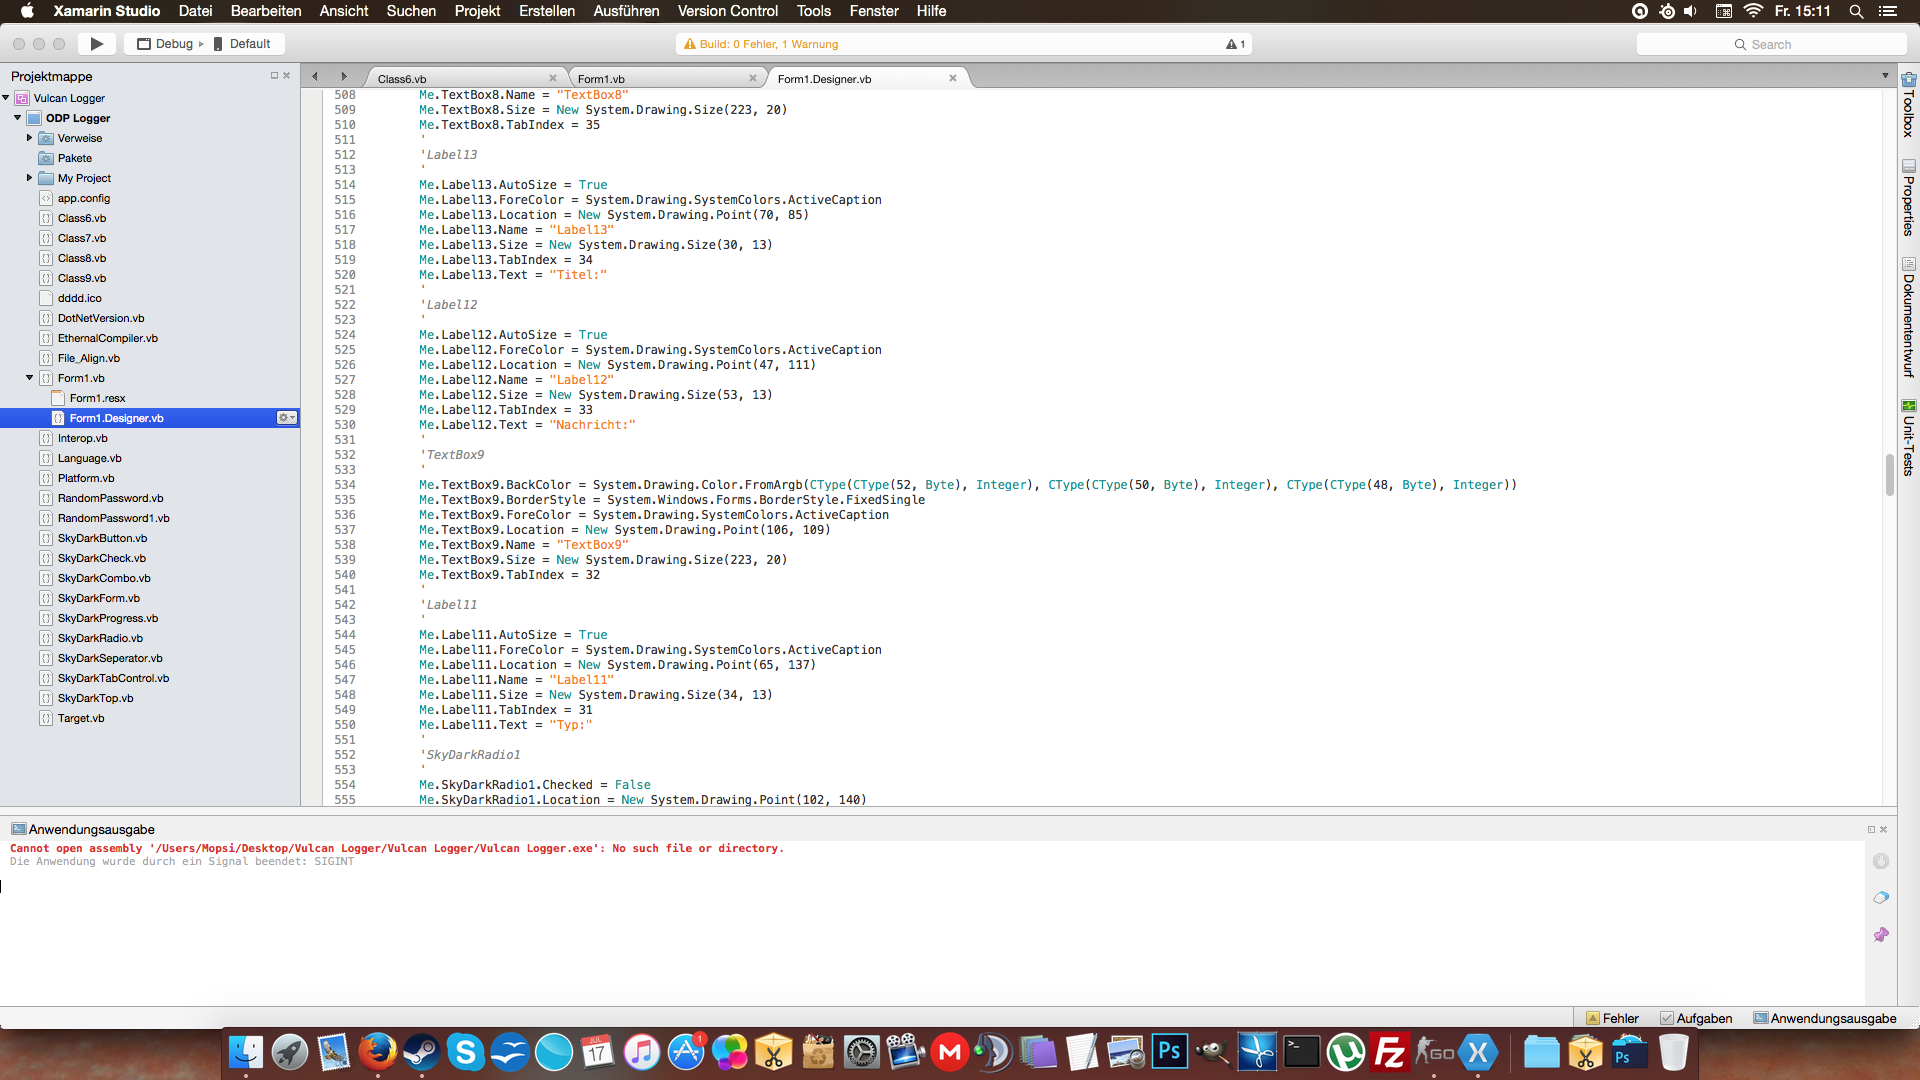Click the warning count indicator in build status
1920x1080 pixels.
click(1235, 44)
